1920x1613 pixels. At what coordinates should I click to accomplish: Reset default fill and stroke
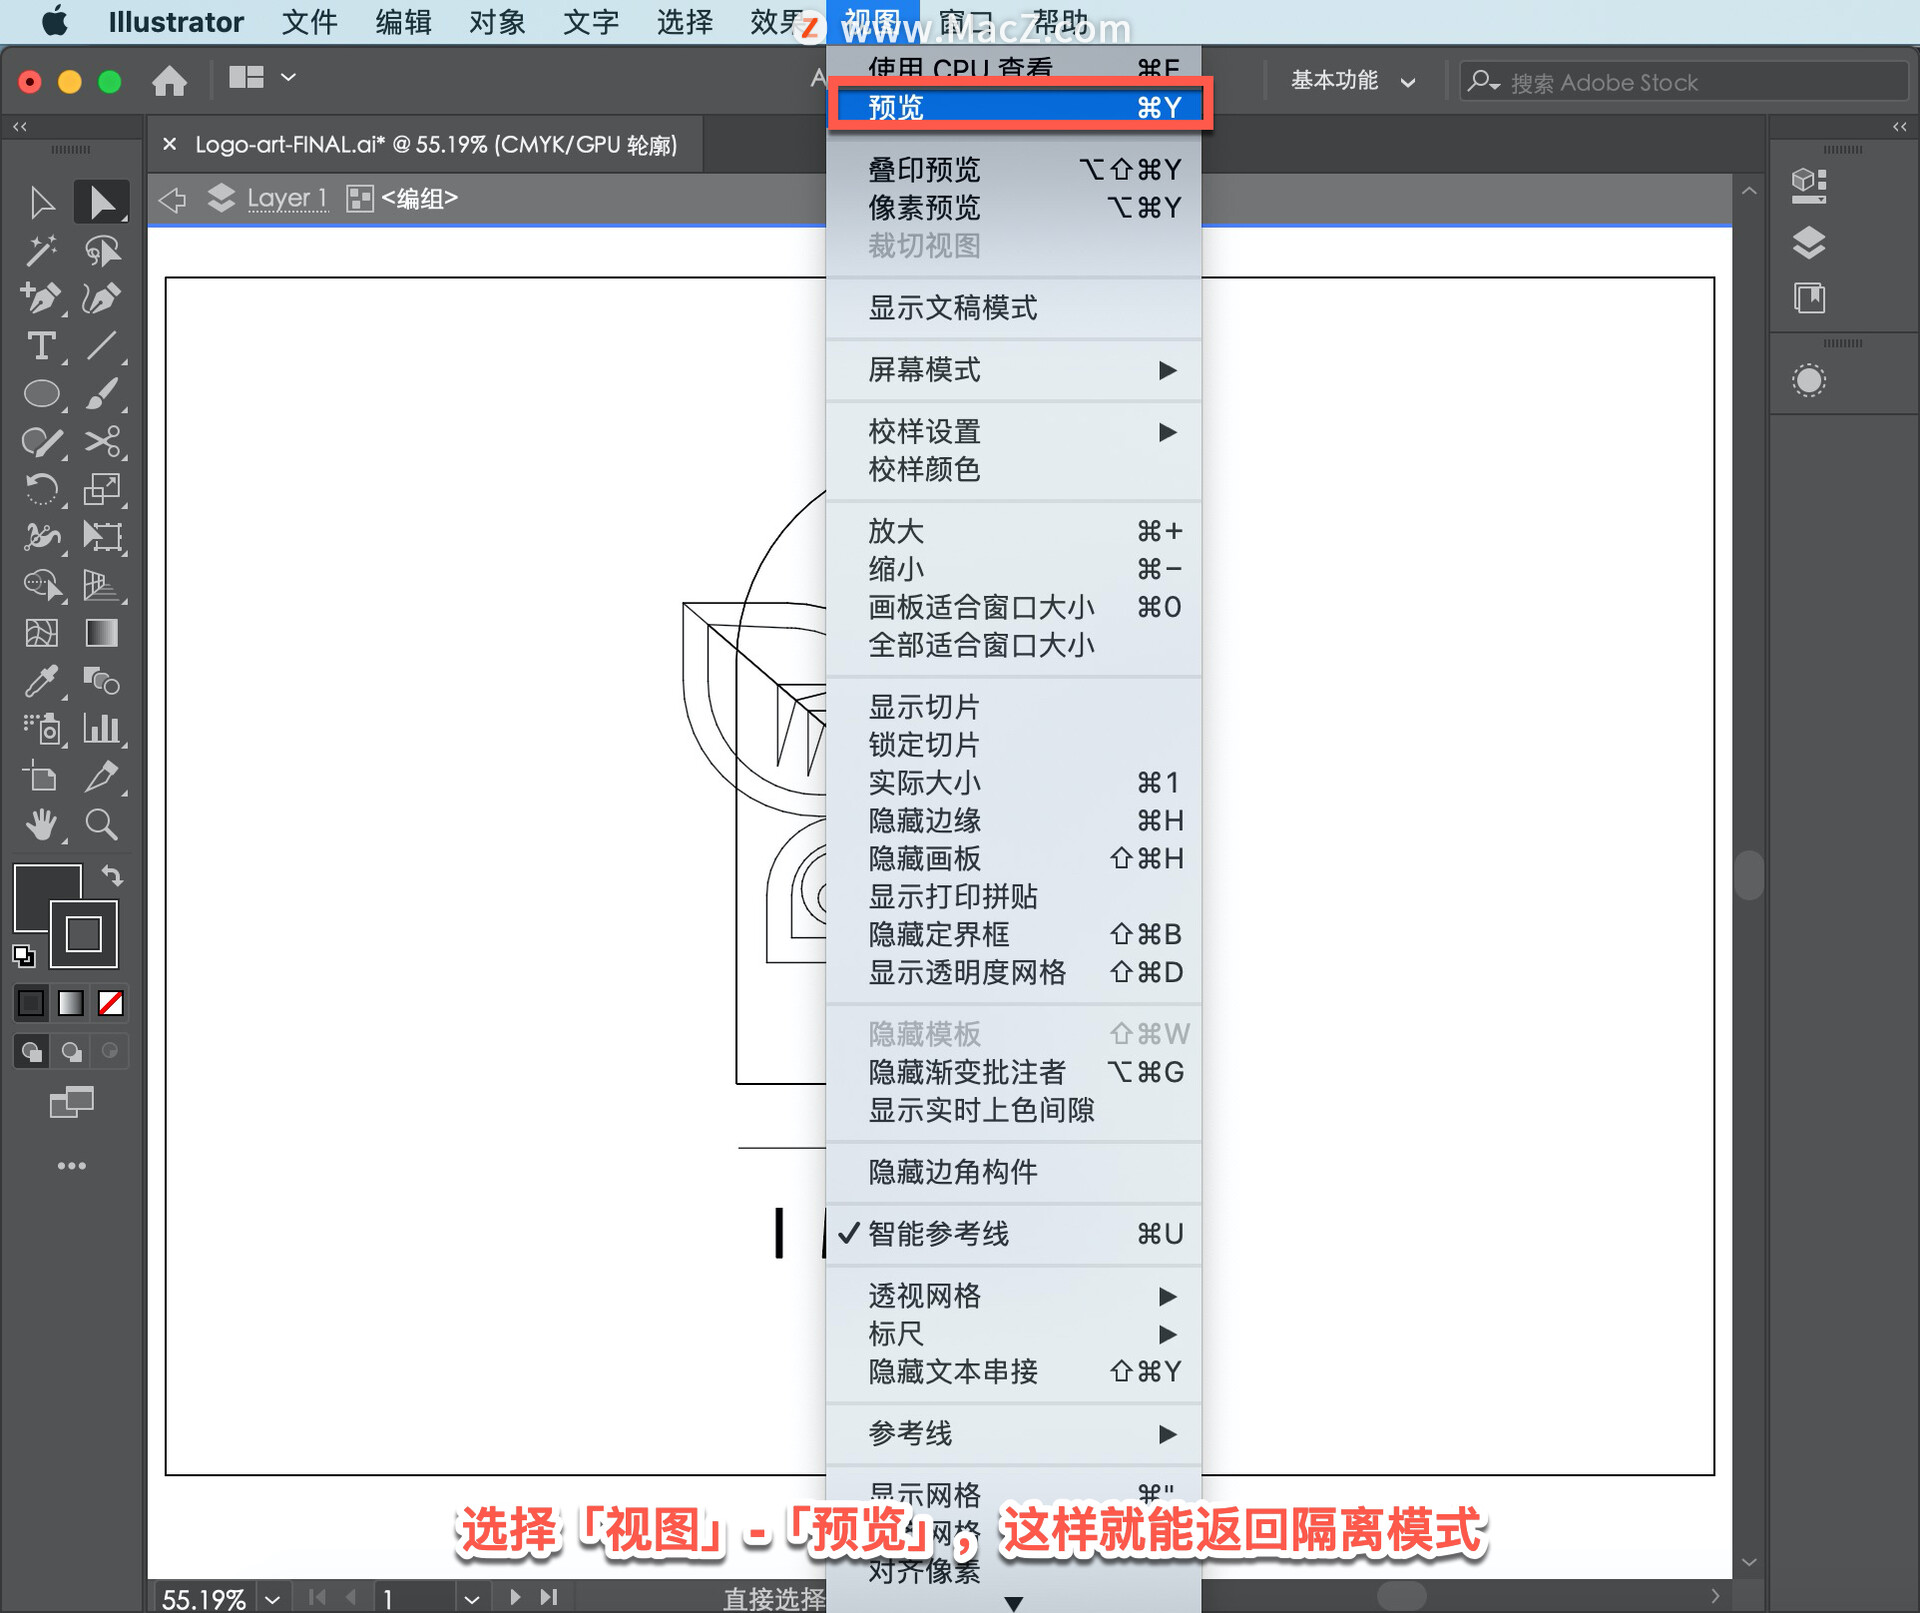pos(23,956)
